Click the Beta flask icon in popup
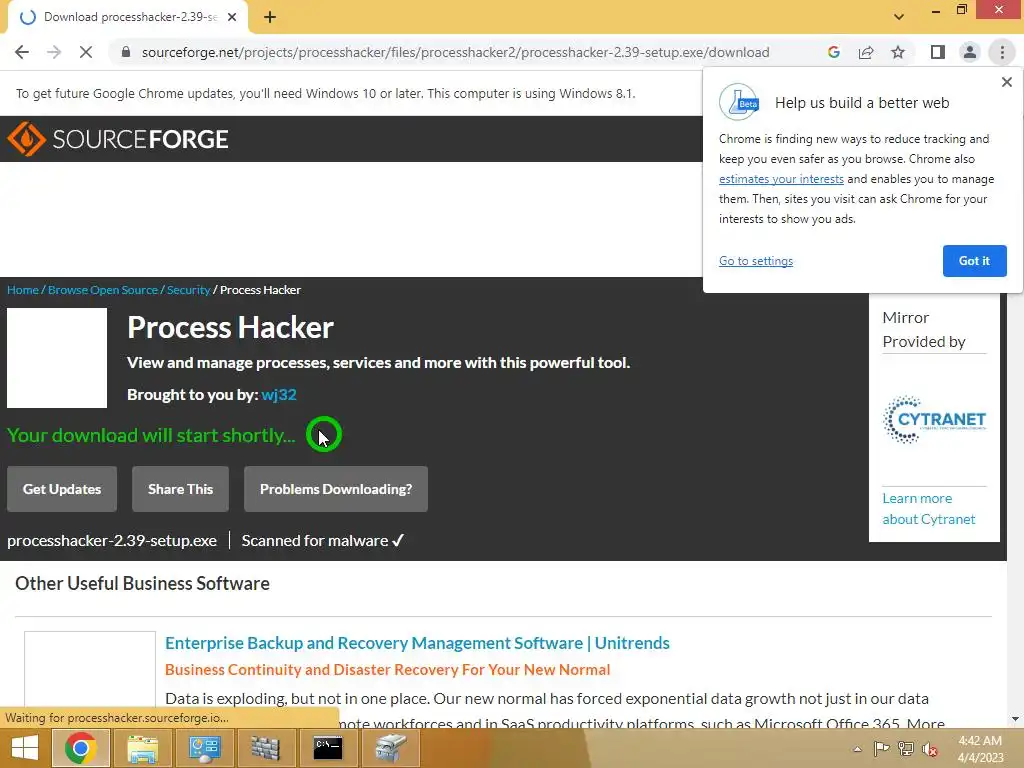 pyautogui.click(x=739, y=102)
